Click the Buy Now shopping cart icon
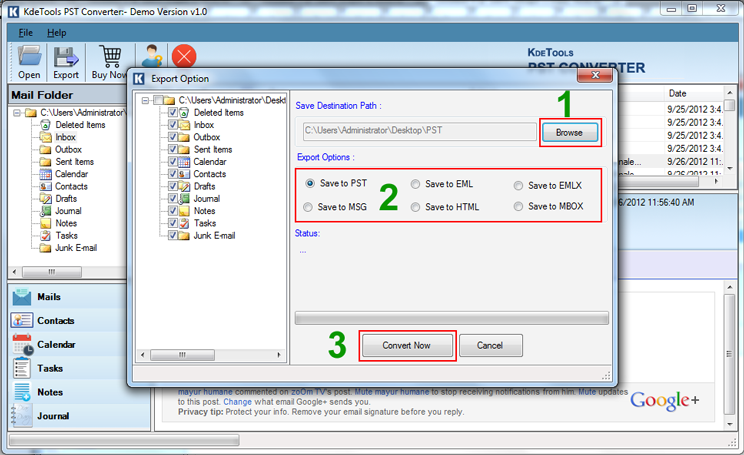Image resolution: width=744 pixels, height=455 pixels. tap(110, 58)
